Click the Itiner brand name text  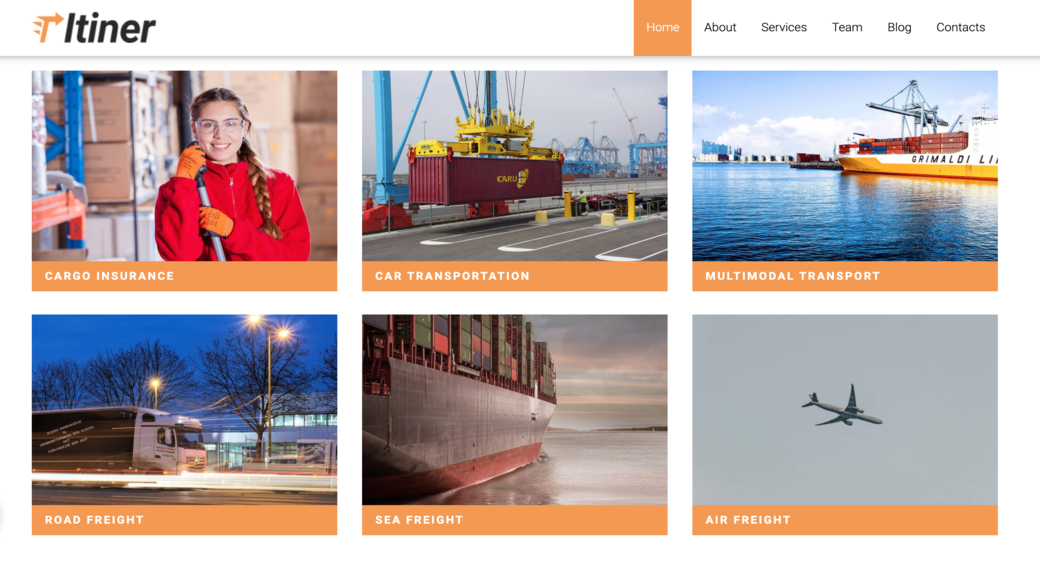(110, 28)
